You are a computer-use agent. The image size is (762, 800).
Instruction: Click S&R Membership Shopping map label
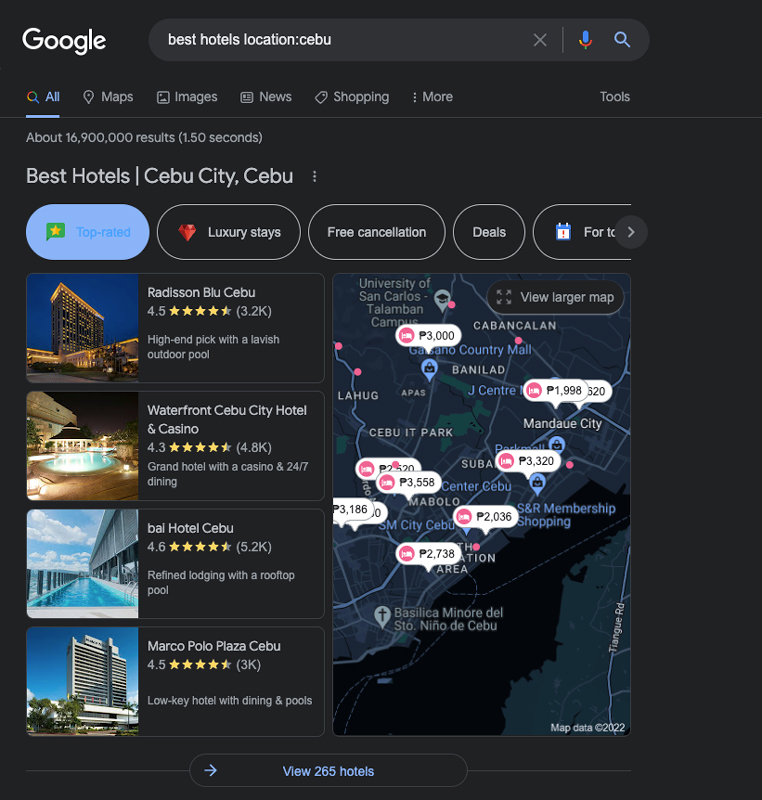tap(566, 515)
